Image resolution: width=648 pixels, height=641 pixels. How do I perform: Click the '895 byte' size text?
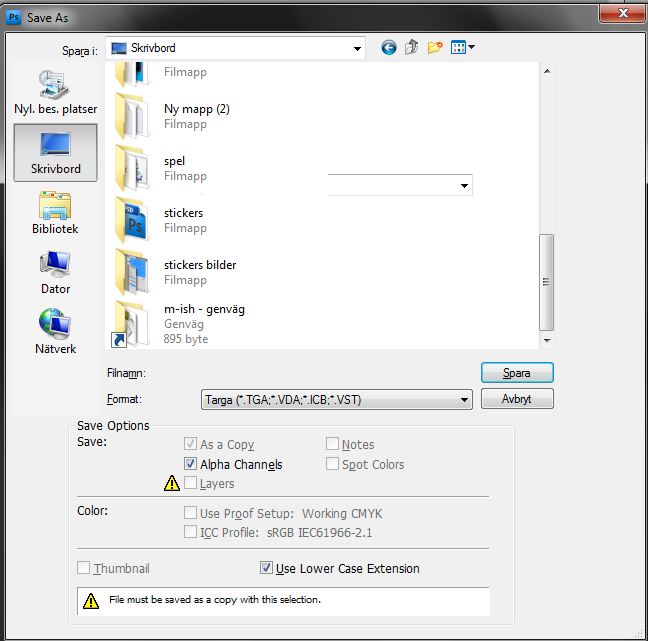[186, 339]
